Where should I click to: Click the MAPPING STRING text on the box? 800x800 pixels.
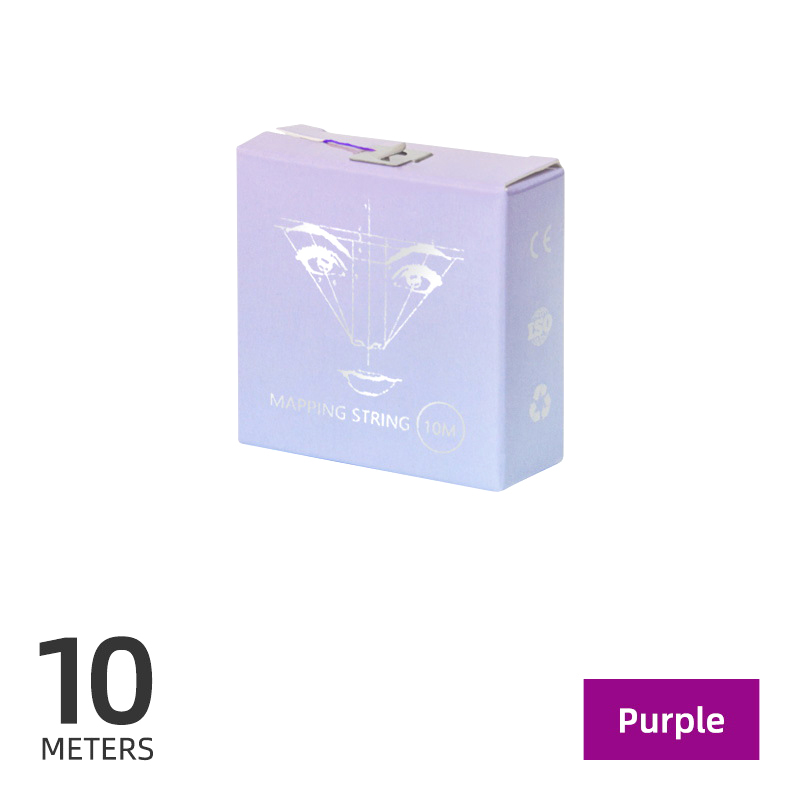339,412
